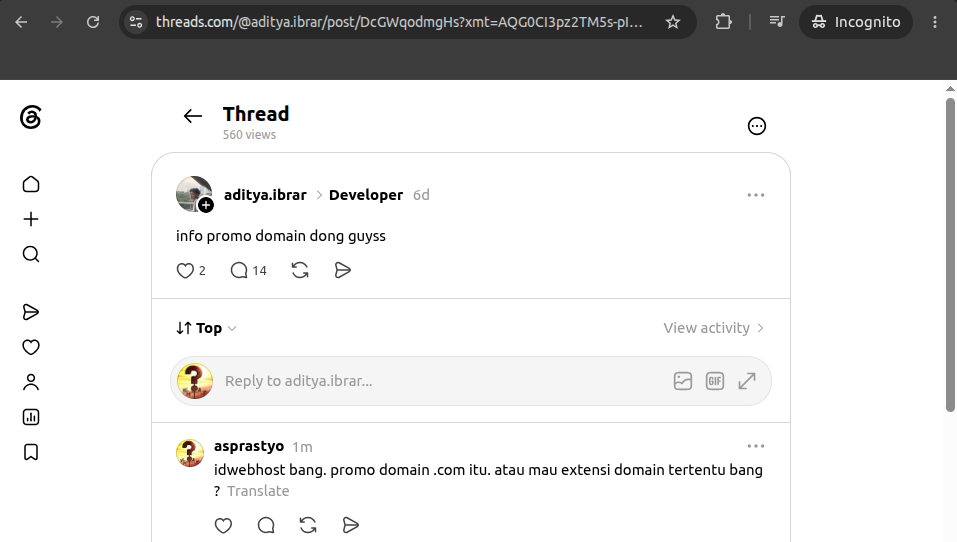Open asprastyo's profile name
957x542 pixels.
249,446
